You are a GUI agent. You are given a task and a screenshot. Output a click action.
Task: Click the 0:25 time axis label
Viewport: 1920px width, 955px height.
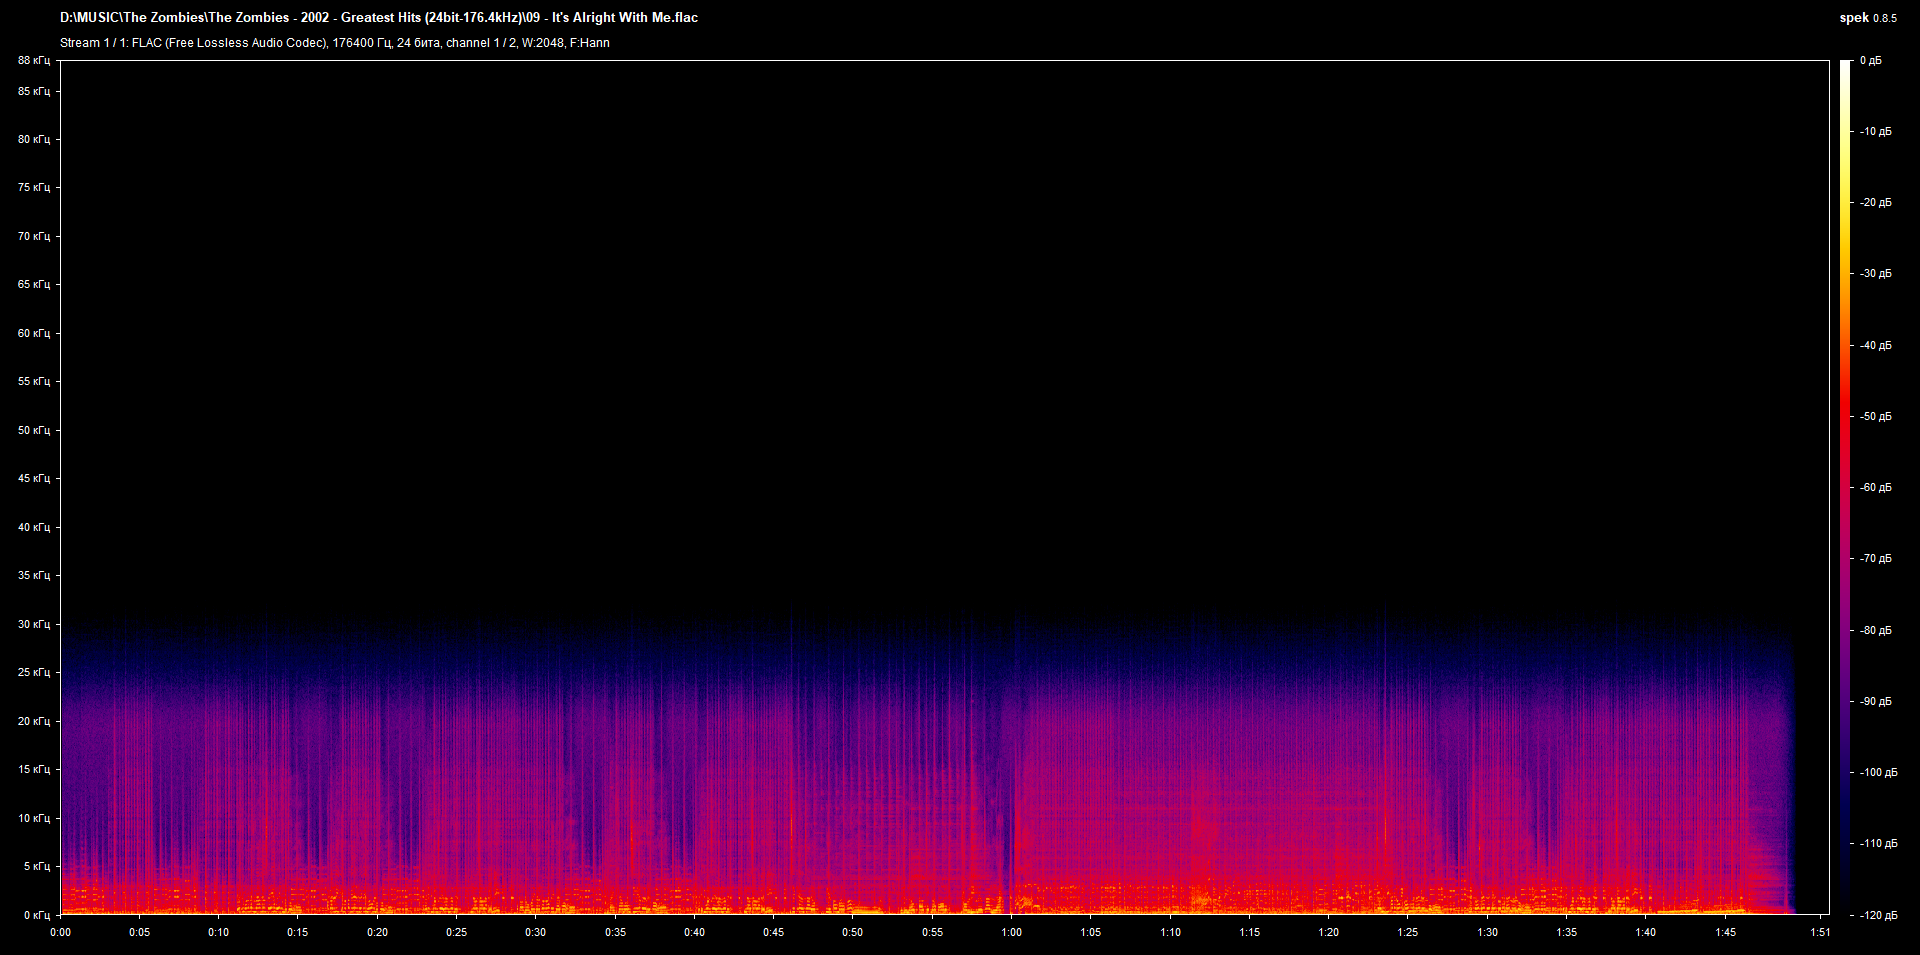click(456, 932)
